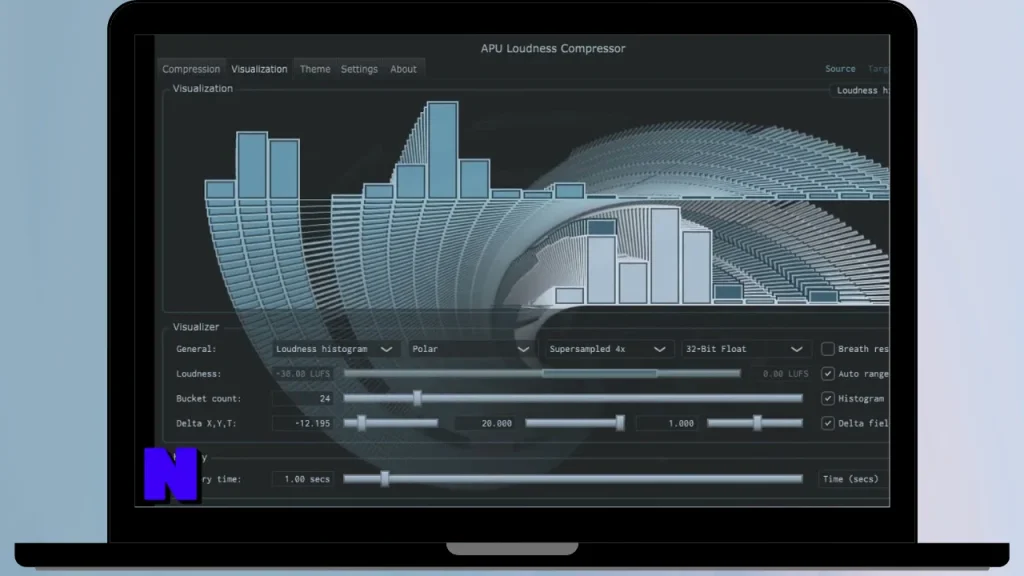Open the Theme tab
This screenshot has width=1024, height=576.
click(x=315, y=69)
